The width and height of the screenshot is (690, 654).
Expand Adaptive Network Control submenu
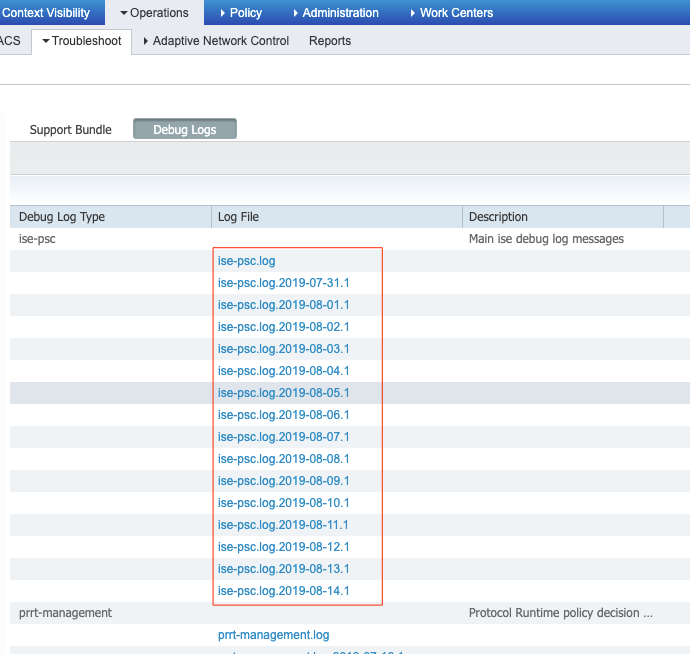[216, 41]
